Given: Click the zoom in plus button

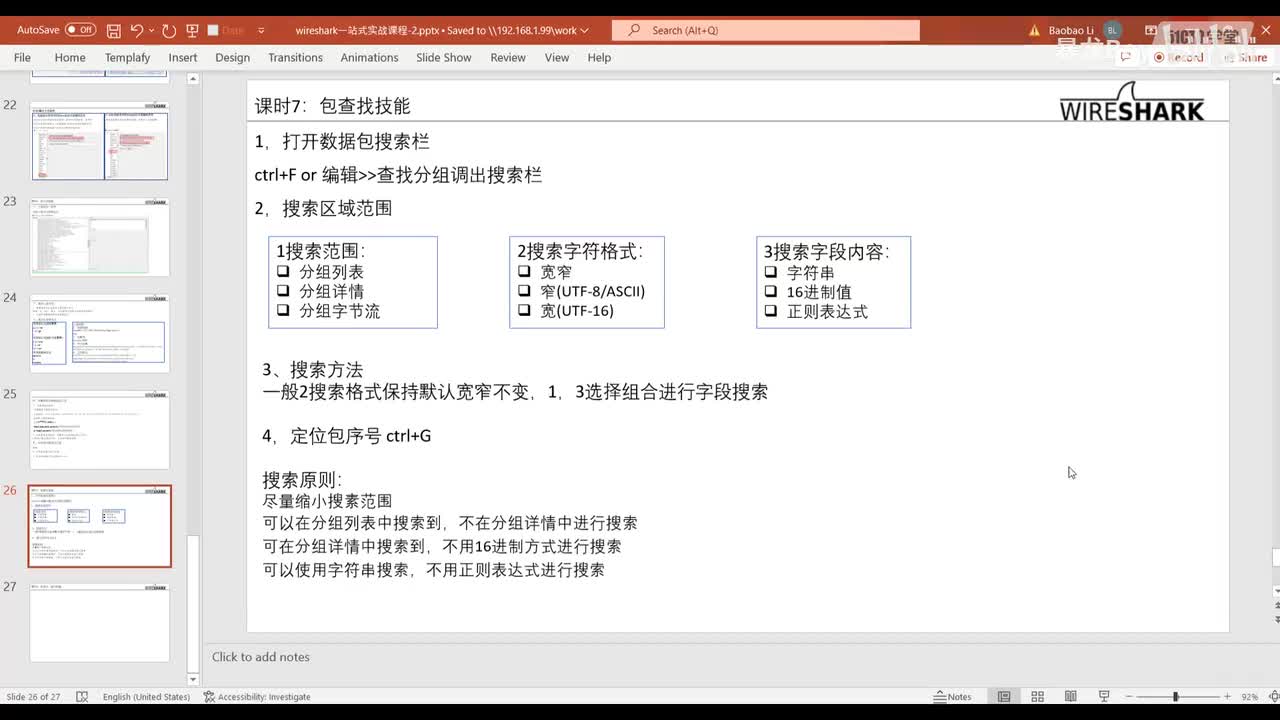Looking at the screenshot, I should pos(1227,697).
